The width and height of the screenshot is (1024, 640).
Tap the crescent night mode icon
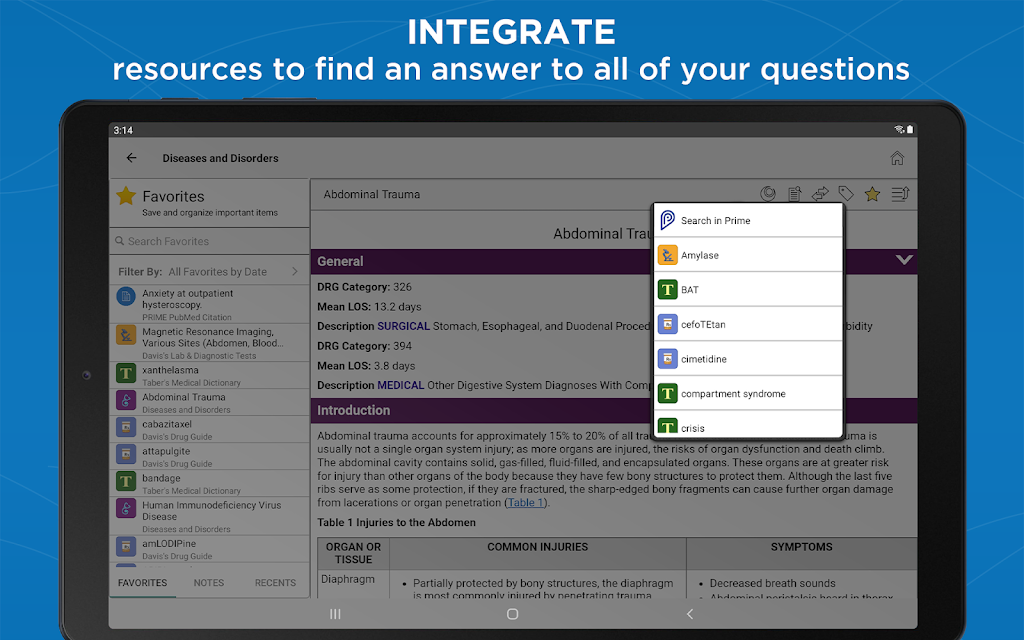pos(768,194)
